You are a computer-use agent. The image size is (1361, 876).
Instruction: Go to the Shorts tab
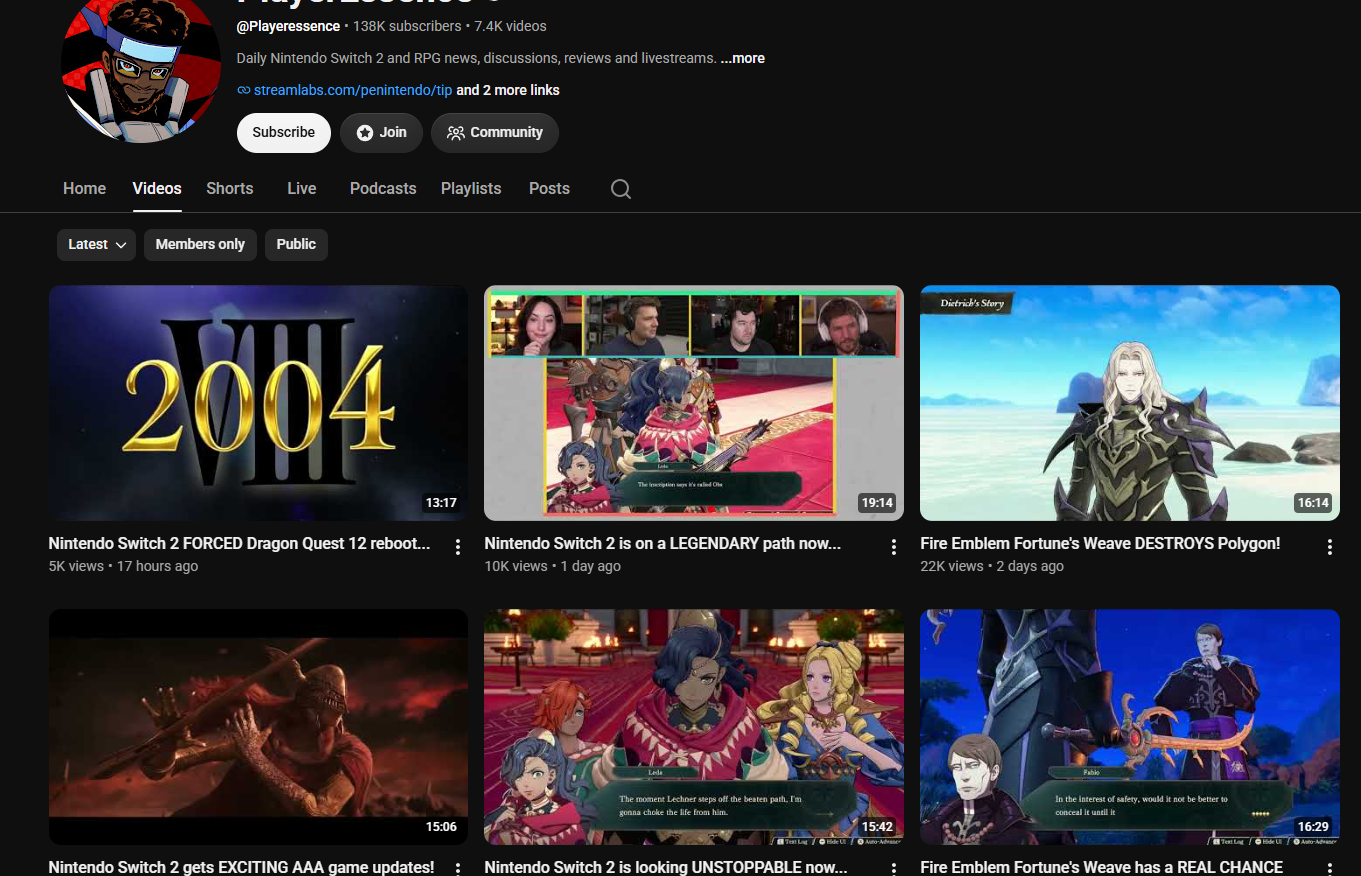230,188
